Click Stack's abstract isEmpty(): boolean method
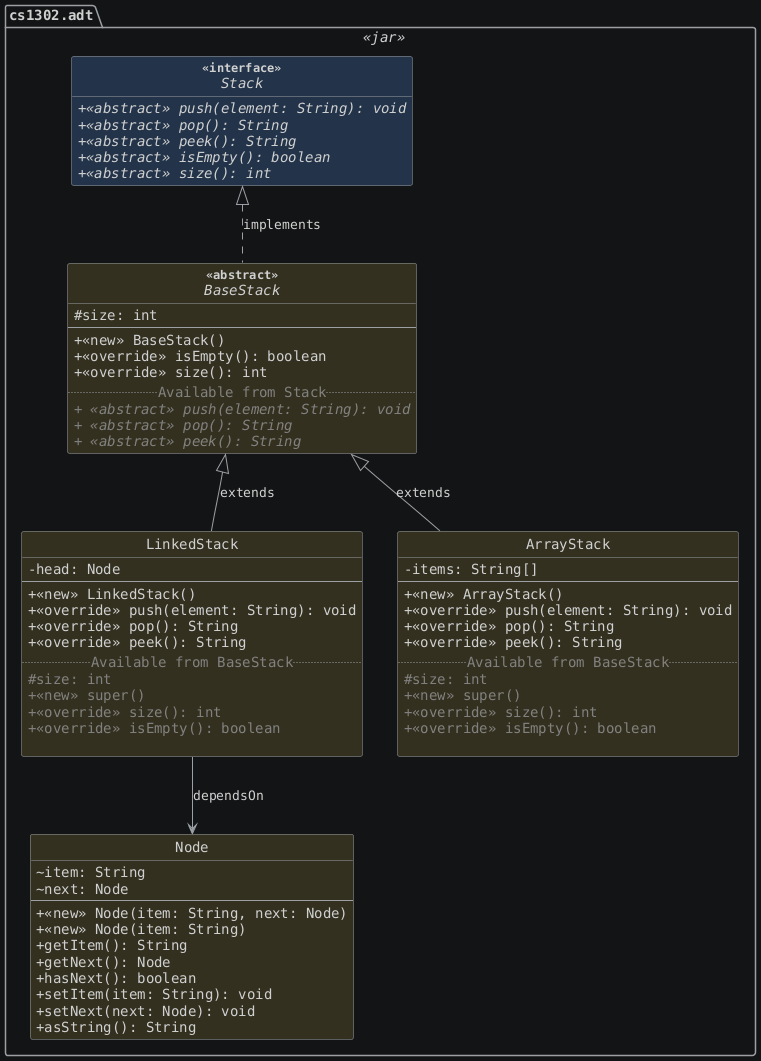Image resolution: width=761 pixels, height=1061 pixels. pyautogui.click(x=204, y=157)
